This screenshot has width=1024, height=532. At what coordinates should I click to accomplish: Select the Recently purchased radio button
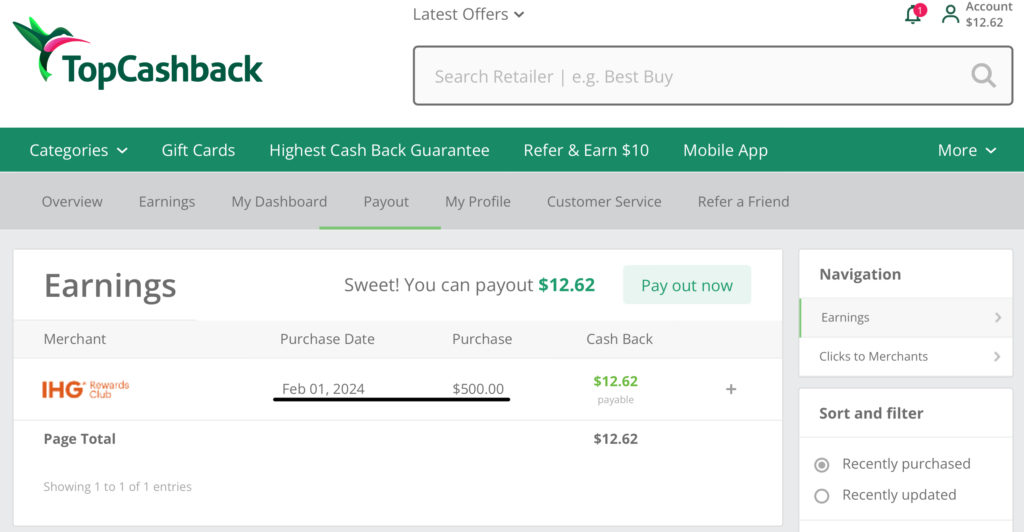tap(822, 464)
